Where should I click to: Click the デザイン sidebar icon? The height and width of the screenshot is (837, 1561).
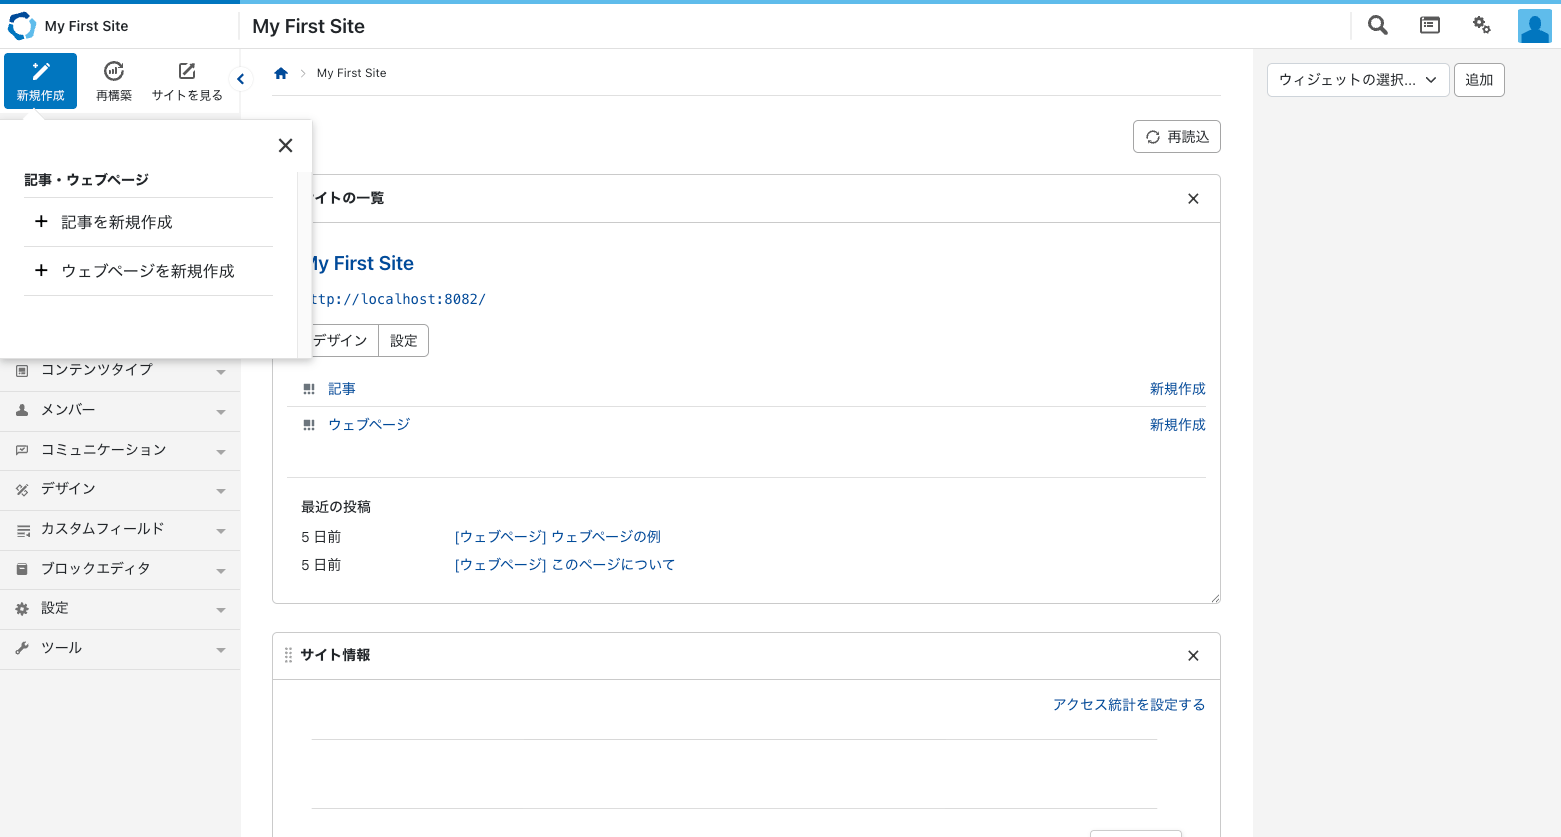(22, 490)
